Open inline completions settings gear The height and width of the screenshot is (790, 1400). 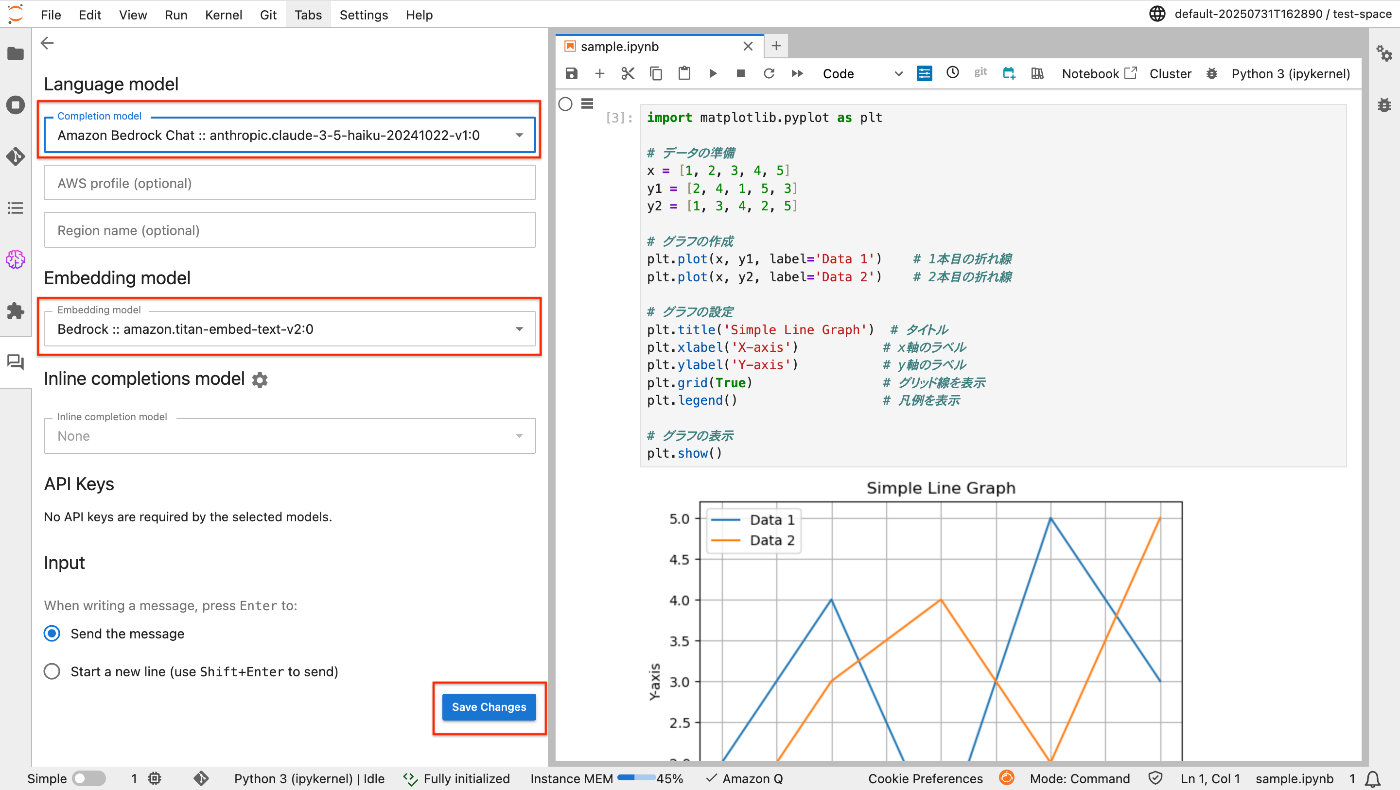[260, 380]
